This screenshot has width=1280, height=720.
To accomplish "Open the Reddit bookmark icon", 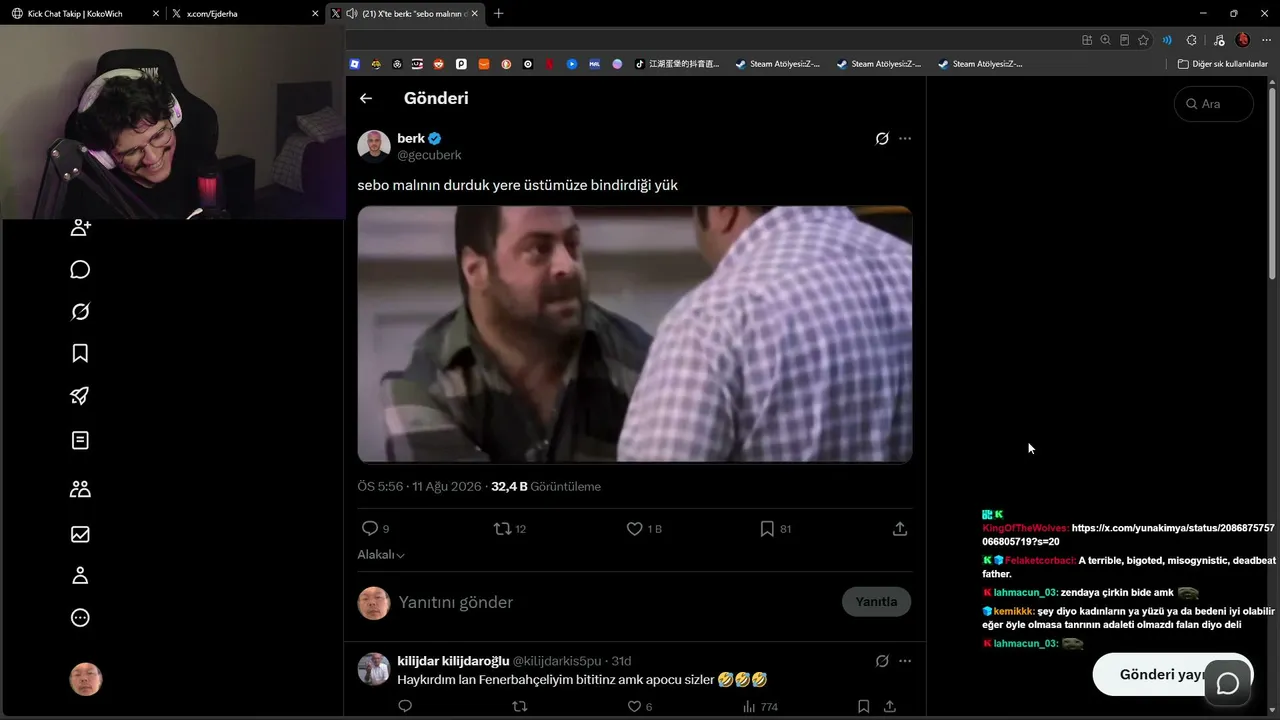I will (x=439, y=64).
